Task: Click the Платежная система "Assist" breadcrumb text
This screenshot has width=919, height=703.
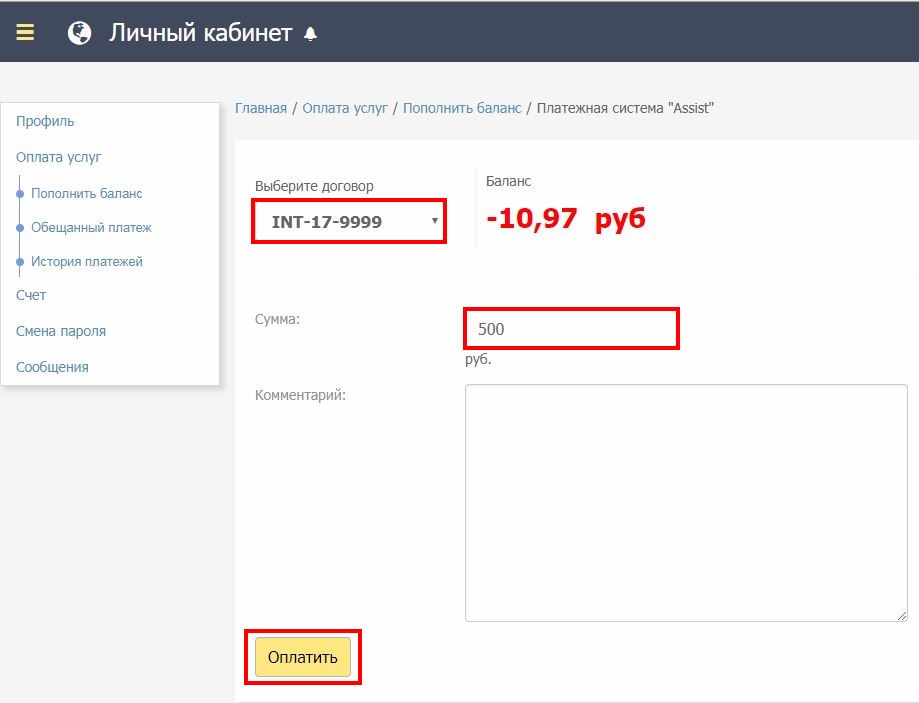Action: click(x=625, y=108)
